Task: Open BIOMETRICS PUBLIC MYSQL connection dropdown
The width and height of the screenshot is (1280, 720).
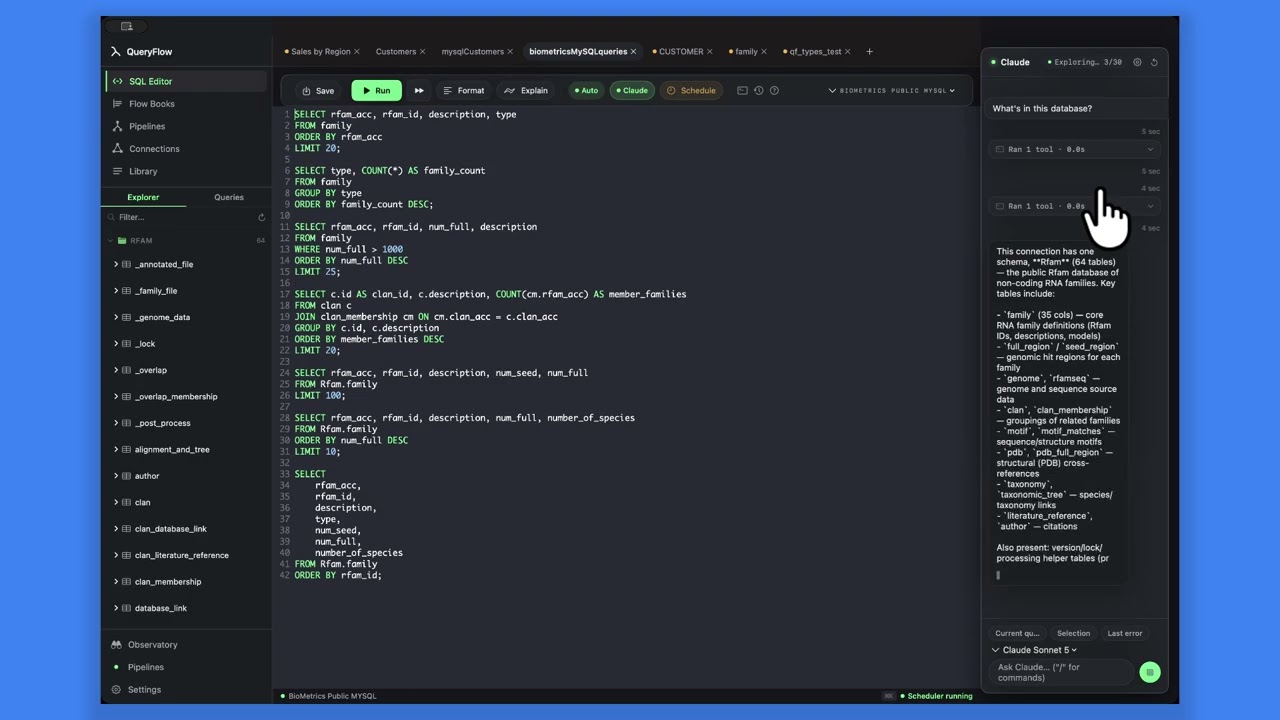Action: click(891, 90)
